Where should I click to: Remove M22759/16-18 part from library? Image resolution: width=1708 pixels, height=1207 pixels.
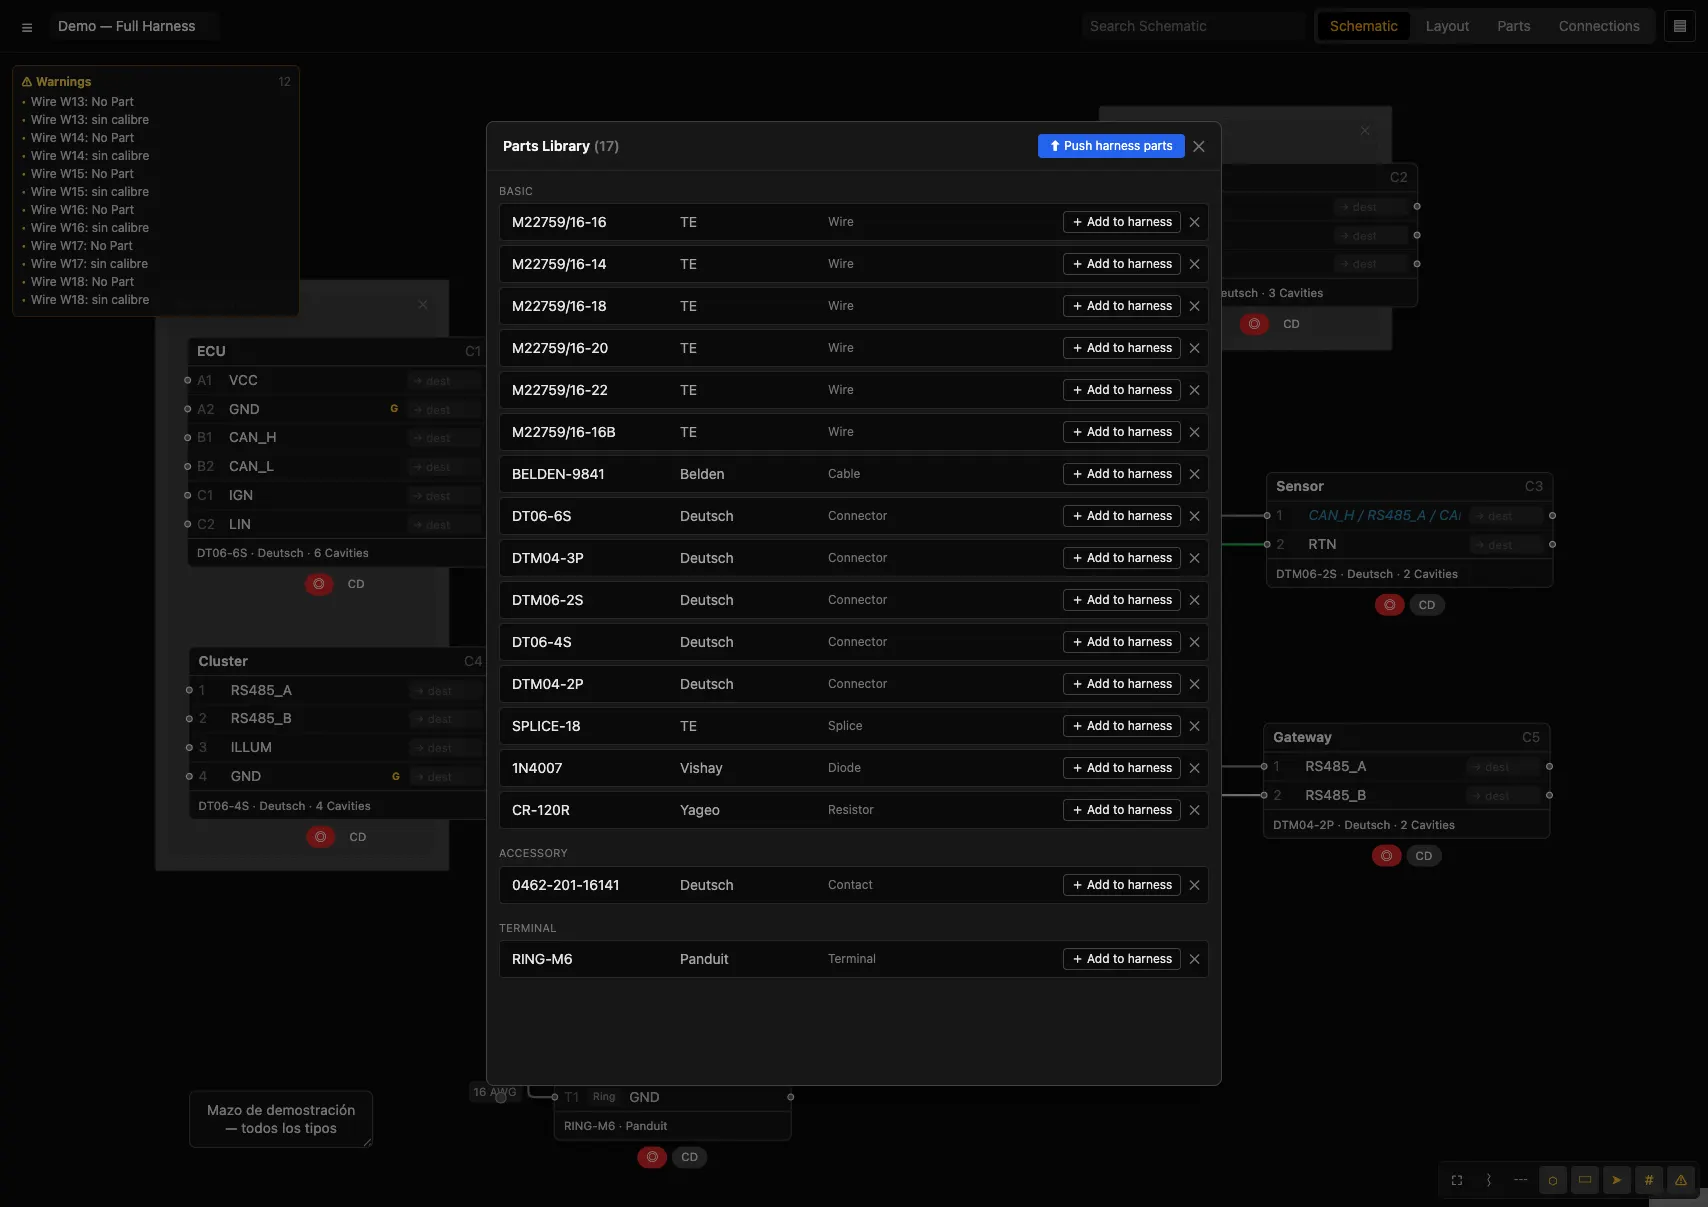tap(1194, 306)
